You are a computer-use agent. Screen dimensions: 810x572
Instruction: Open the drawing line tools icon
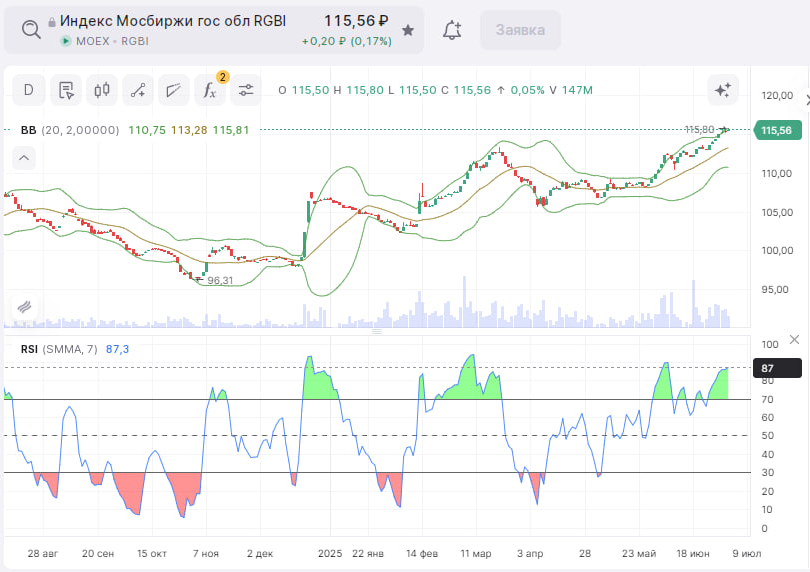(x=137, y=90)
